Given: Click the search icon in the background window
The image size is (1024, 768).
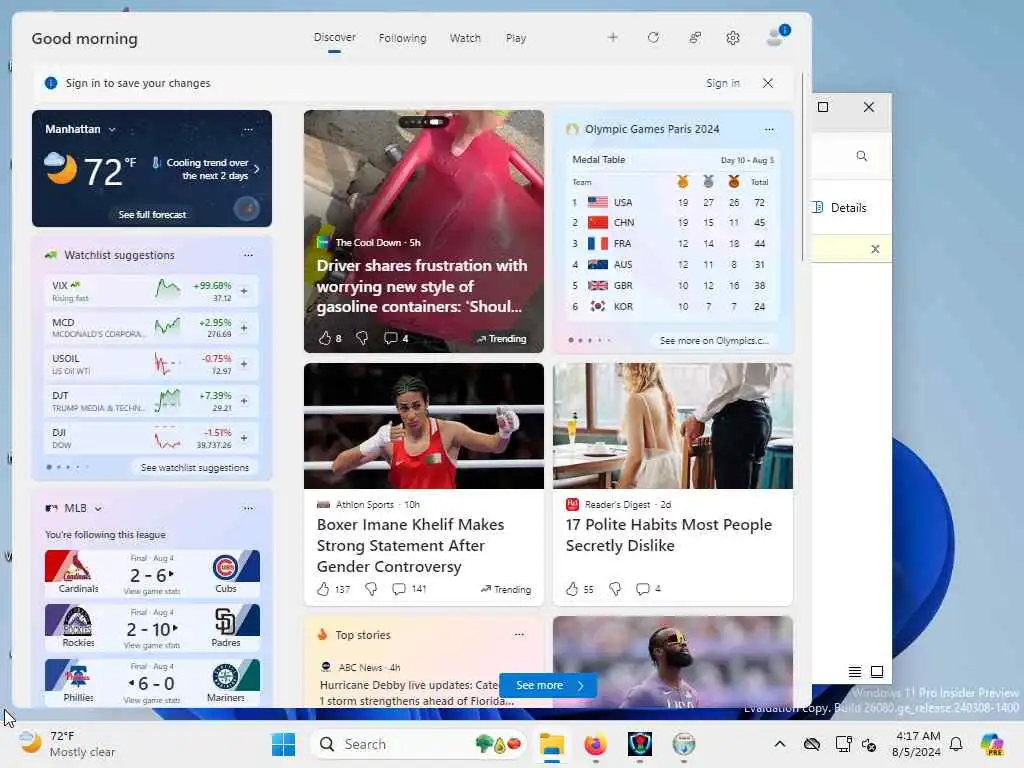Looking at the screenshot, I should [861, 156].
